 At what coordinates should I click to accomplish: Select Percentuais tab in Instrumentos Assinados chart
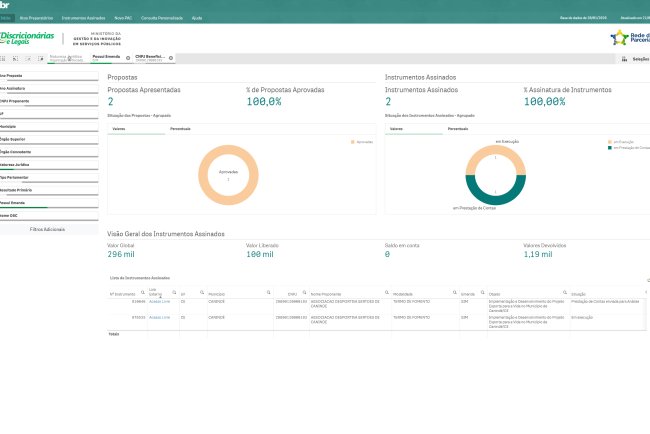tap(458, 129)
